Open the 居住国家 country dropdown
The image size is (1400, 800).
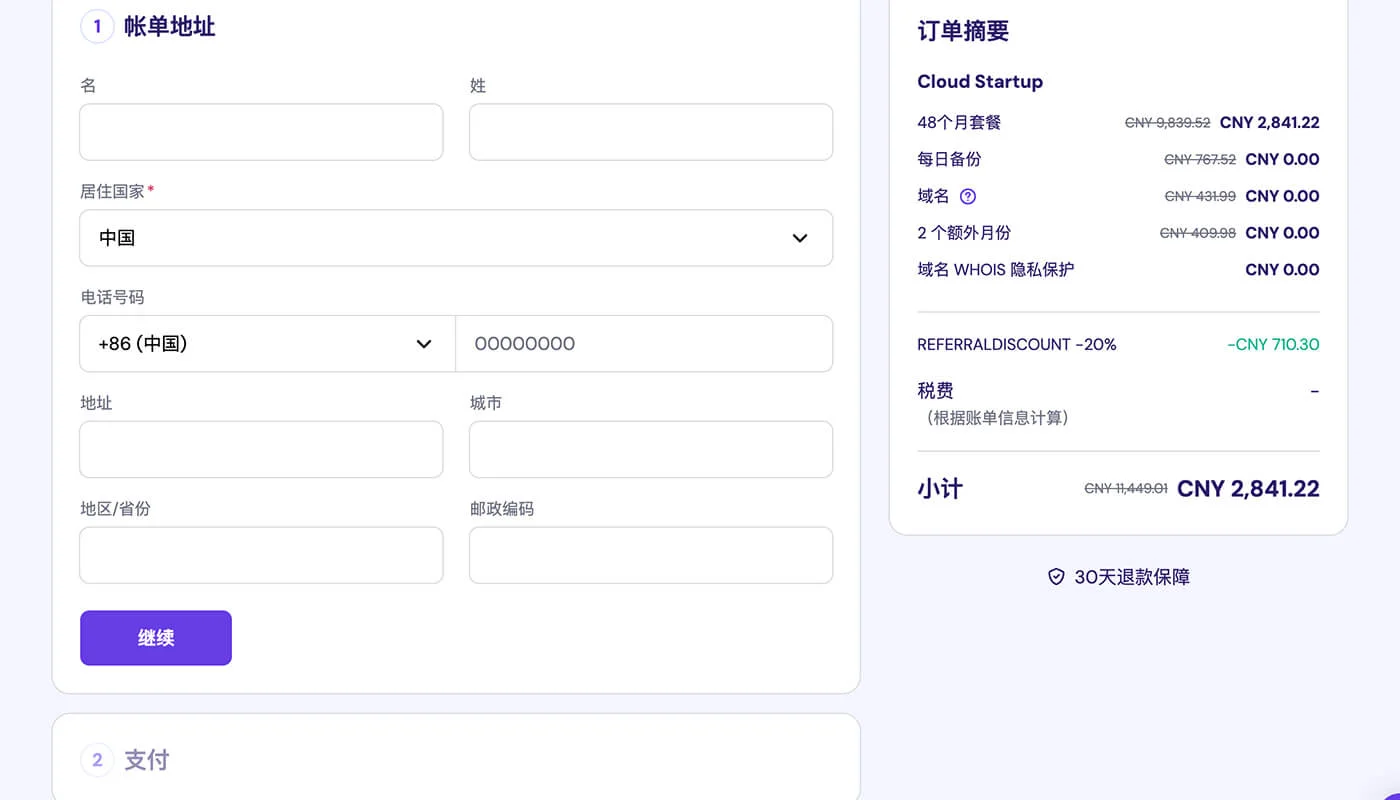(x=456, y=238)
